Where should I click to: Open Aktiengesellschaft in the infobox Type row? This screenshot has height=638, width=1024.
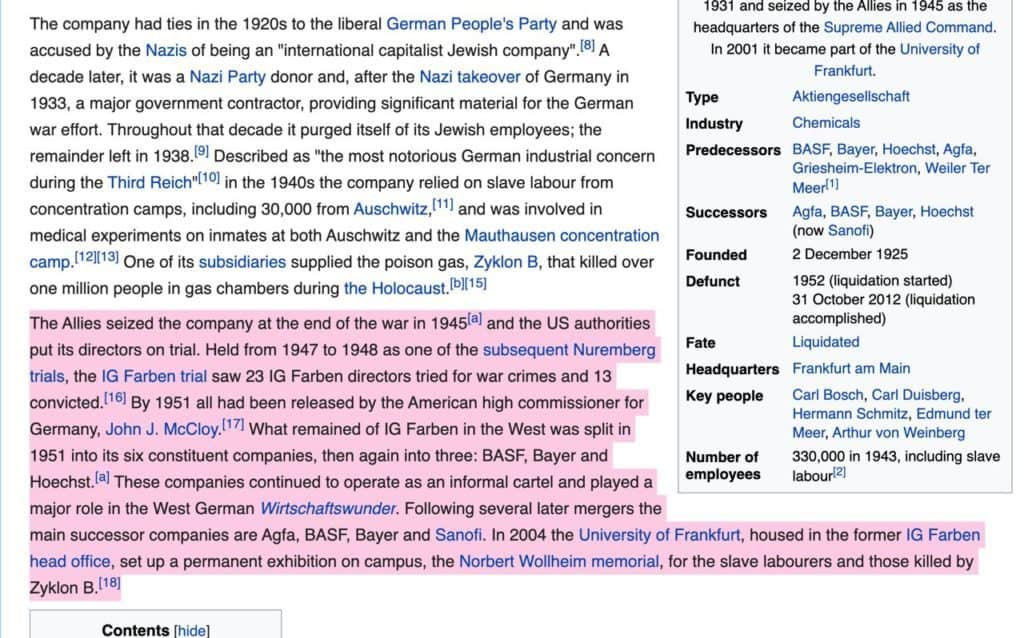pos(850,96)
